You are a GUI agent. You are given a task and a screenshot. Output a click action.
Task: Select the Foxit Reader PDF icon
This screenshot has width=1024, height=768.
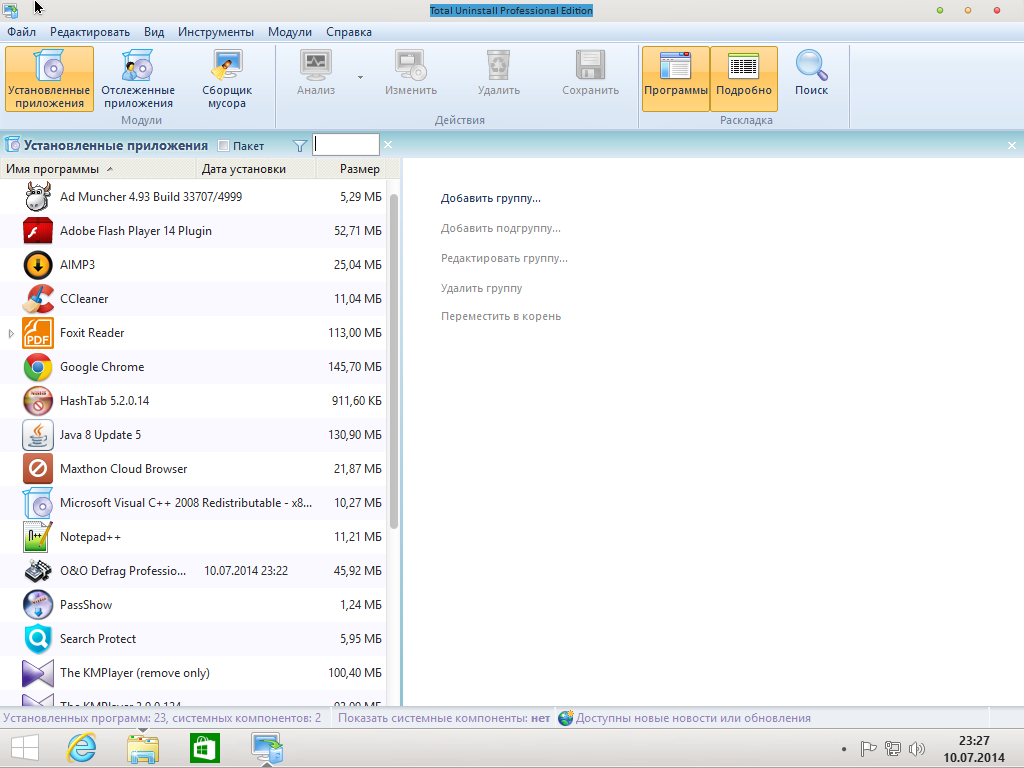pyautogui.click(x=38, y=333)
